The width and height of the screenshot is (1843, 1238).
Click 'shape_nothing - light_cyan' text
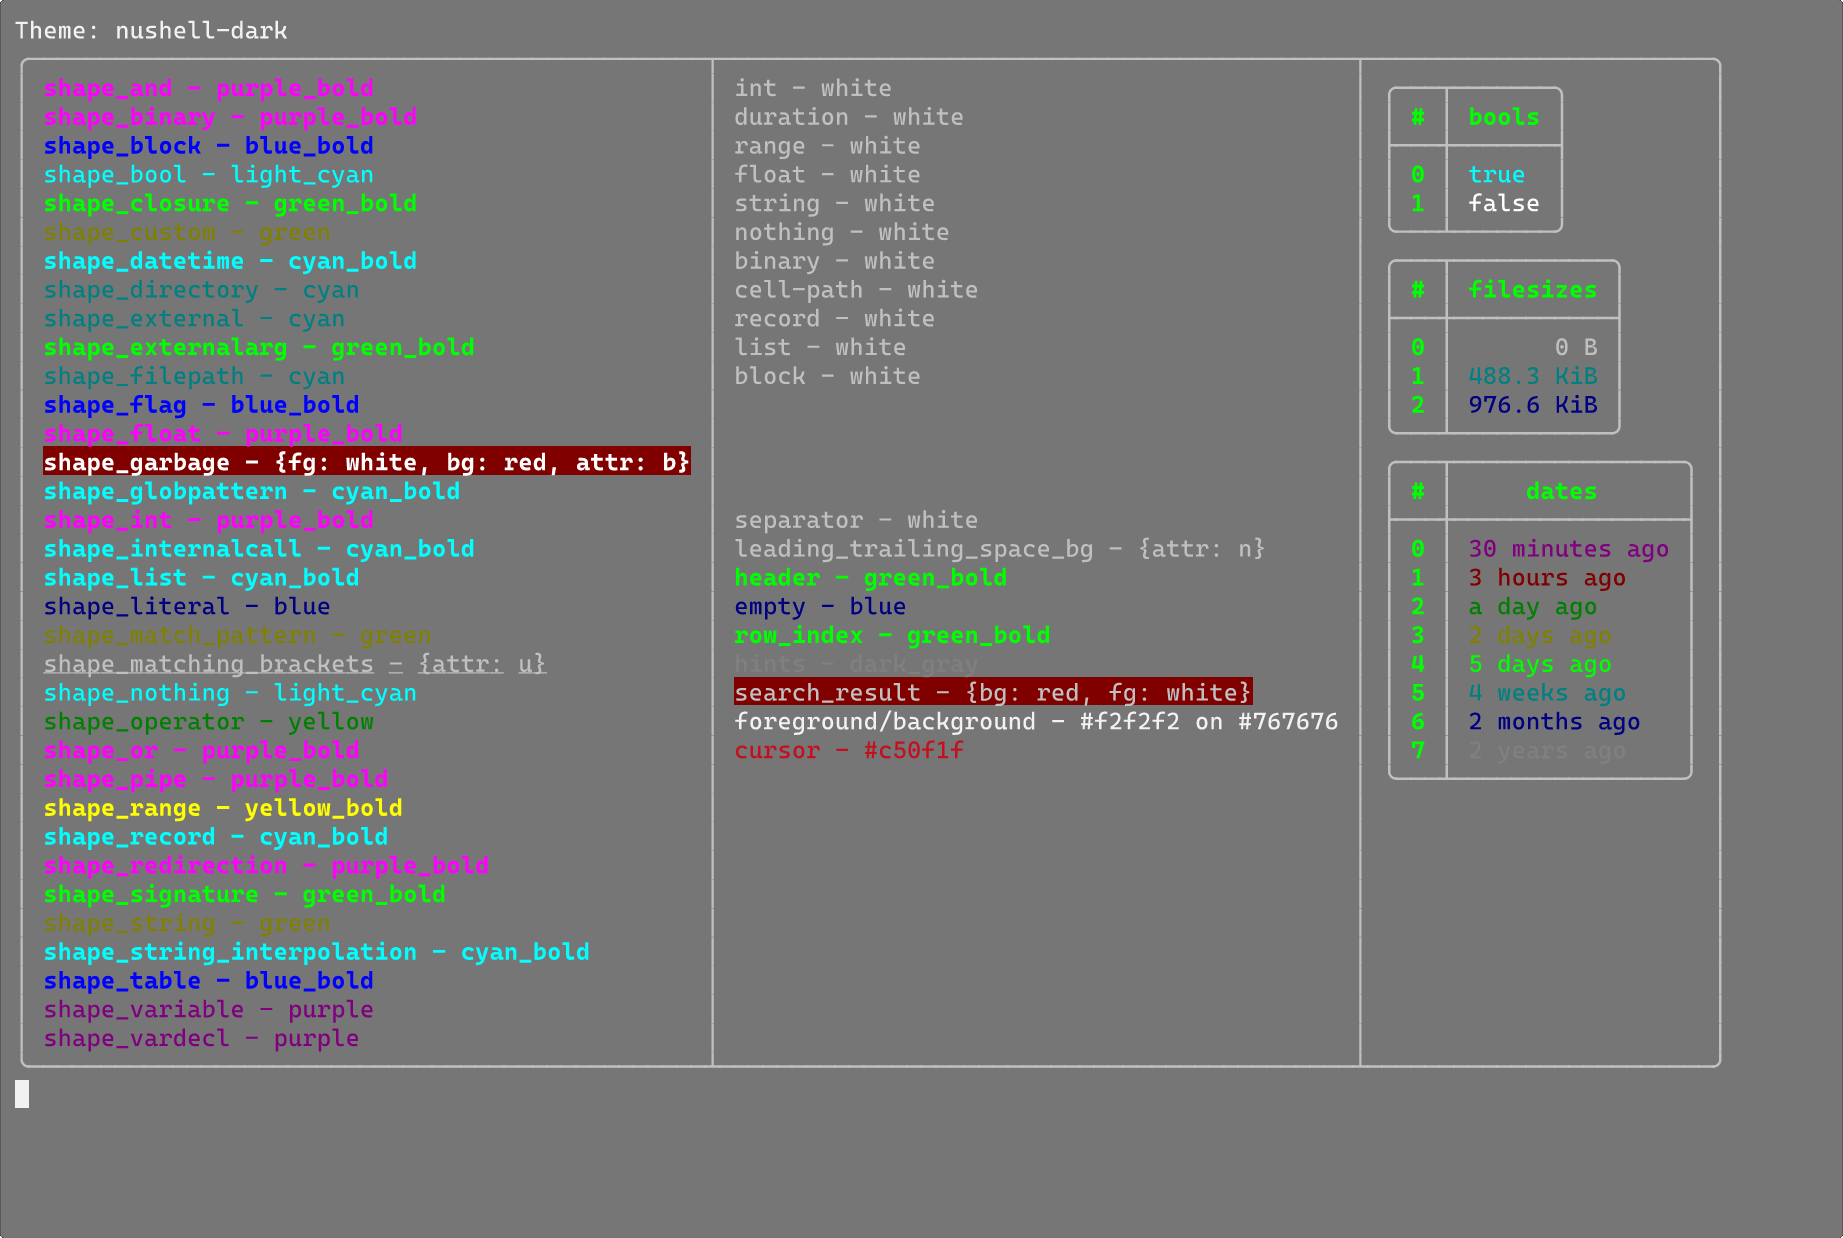pyautogui.click(x=230, y=693)
